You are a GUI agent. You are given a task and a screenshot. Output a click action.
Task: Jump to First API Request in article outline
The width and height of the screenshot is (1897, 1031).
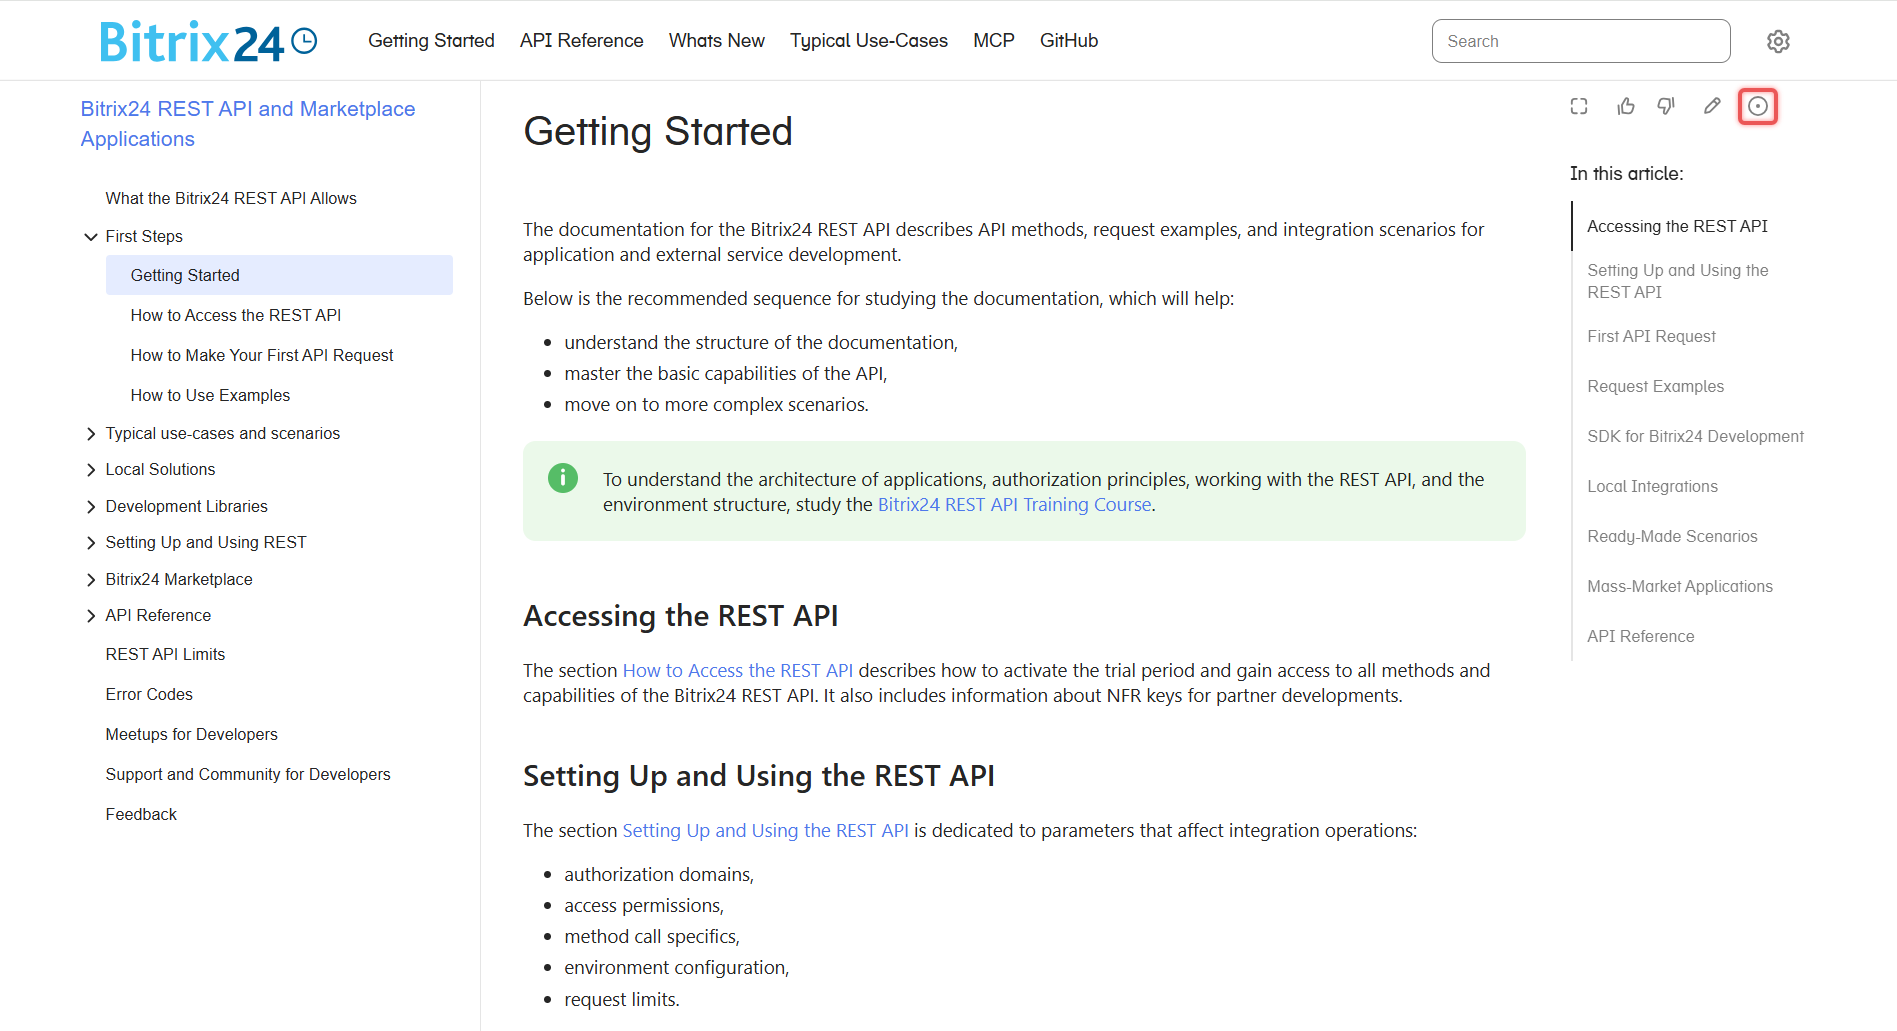click(1651, 337)
